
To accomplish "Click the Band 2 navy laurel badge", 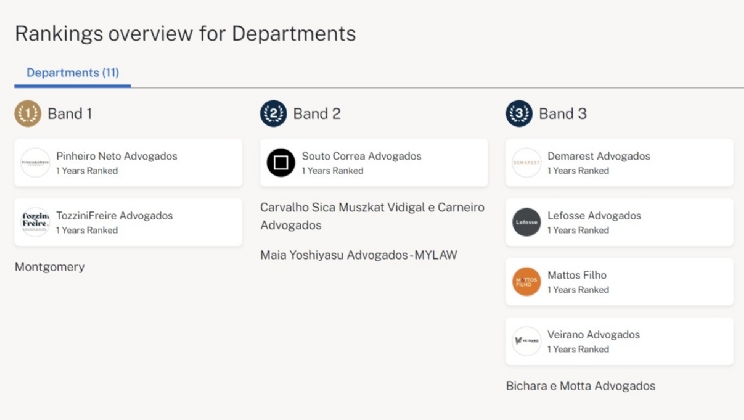I will click(x=273, y=114).
